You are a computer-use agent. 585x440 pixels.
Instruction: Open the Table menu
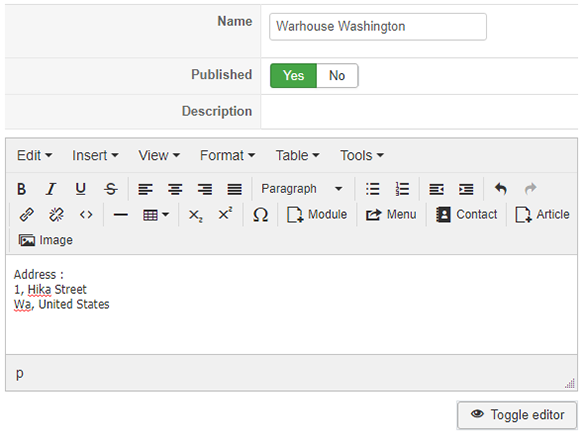pos(297,156)
